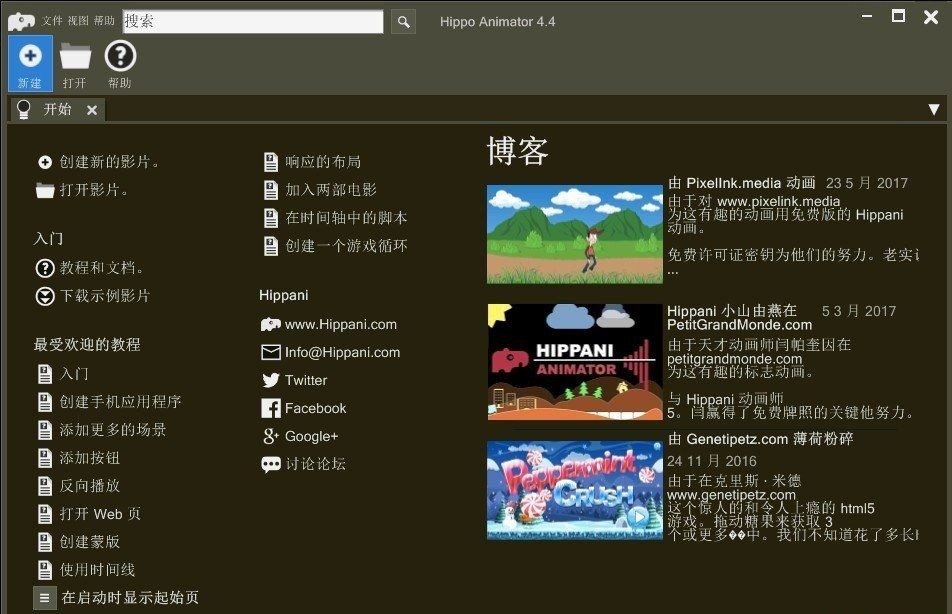Screen dimensions: 952x614
Task: Open the Peppermint Crush blog thumbnail
Action: click(x=574, y=490)
